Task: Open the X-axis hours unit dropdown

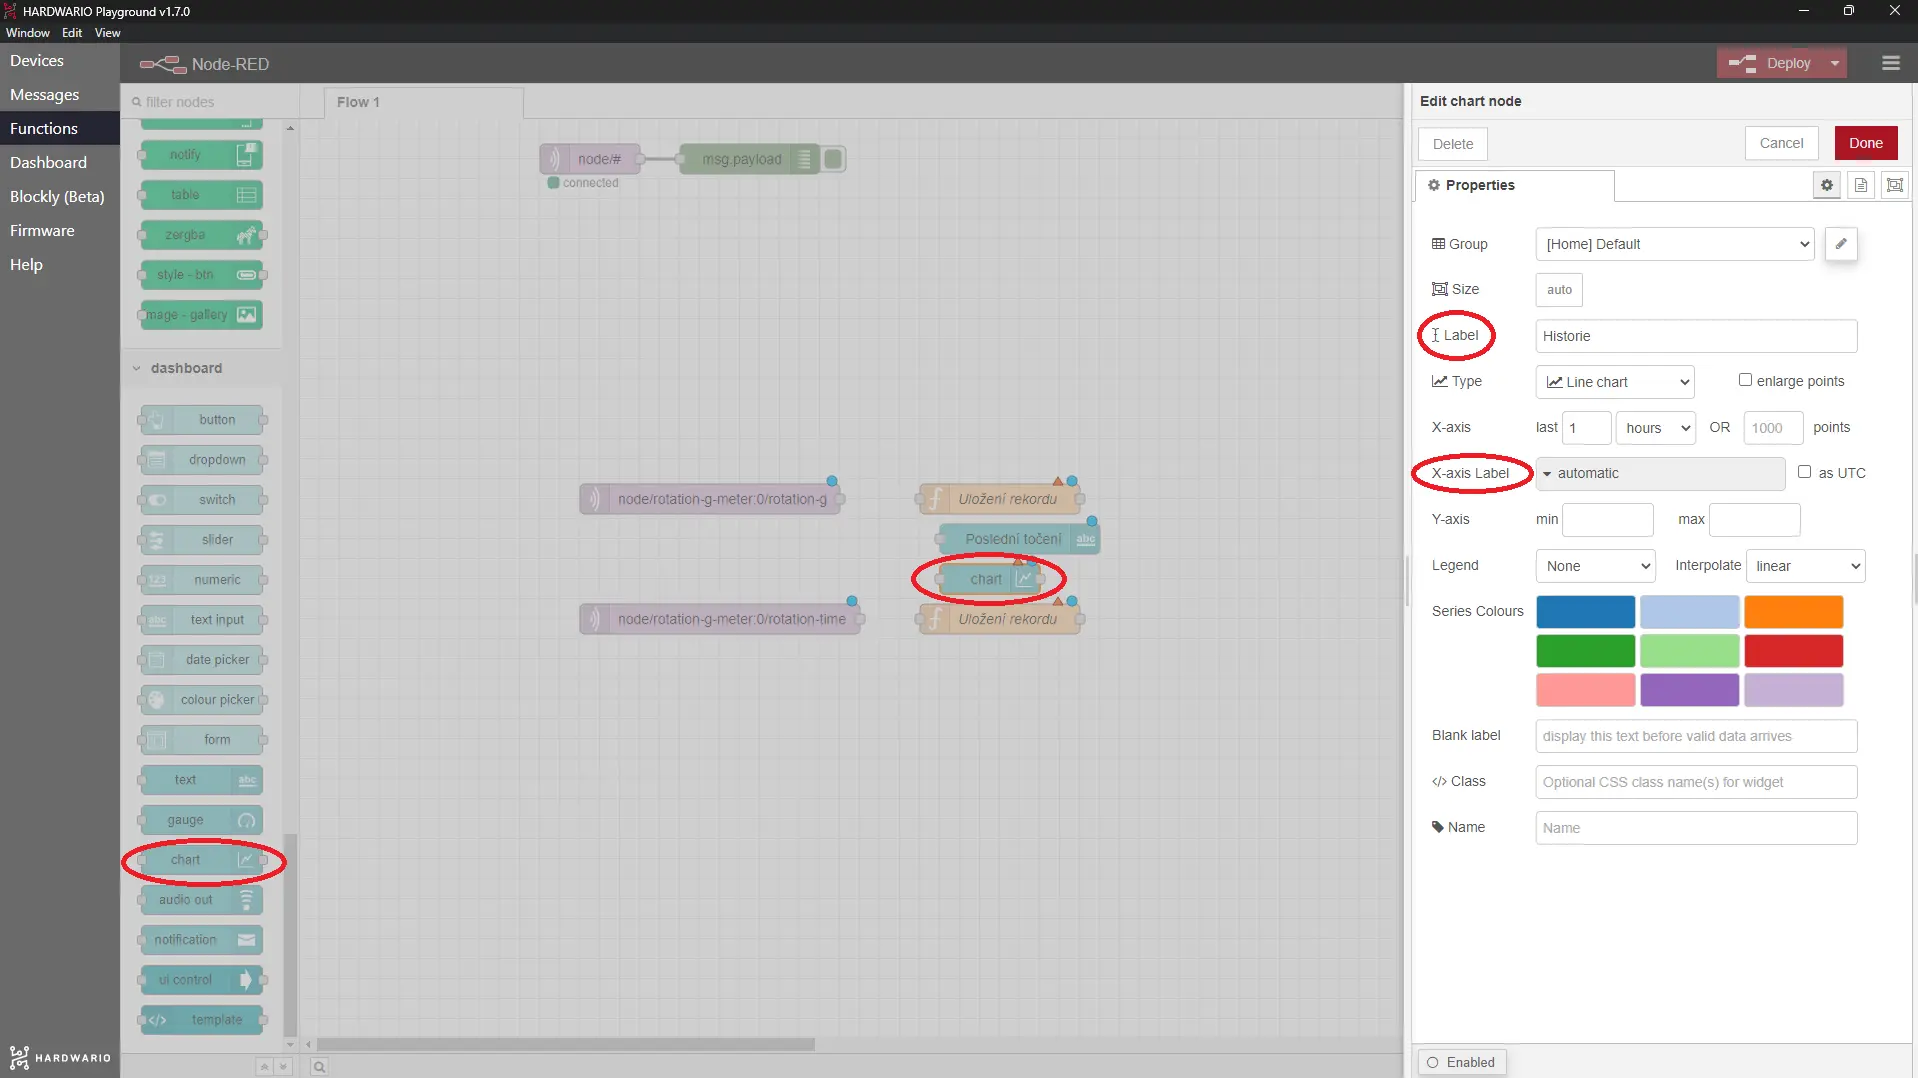Action: click(x=1656, y=428)
